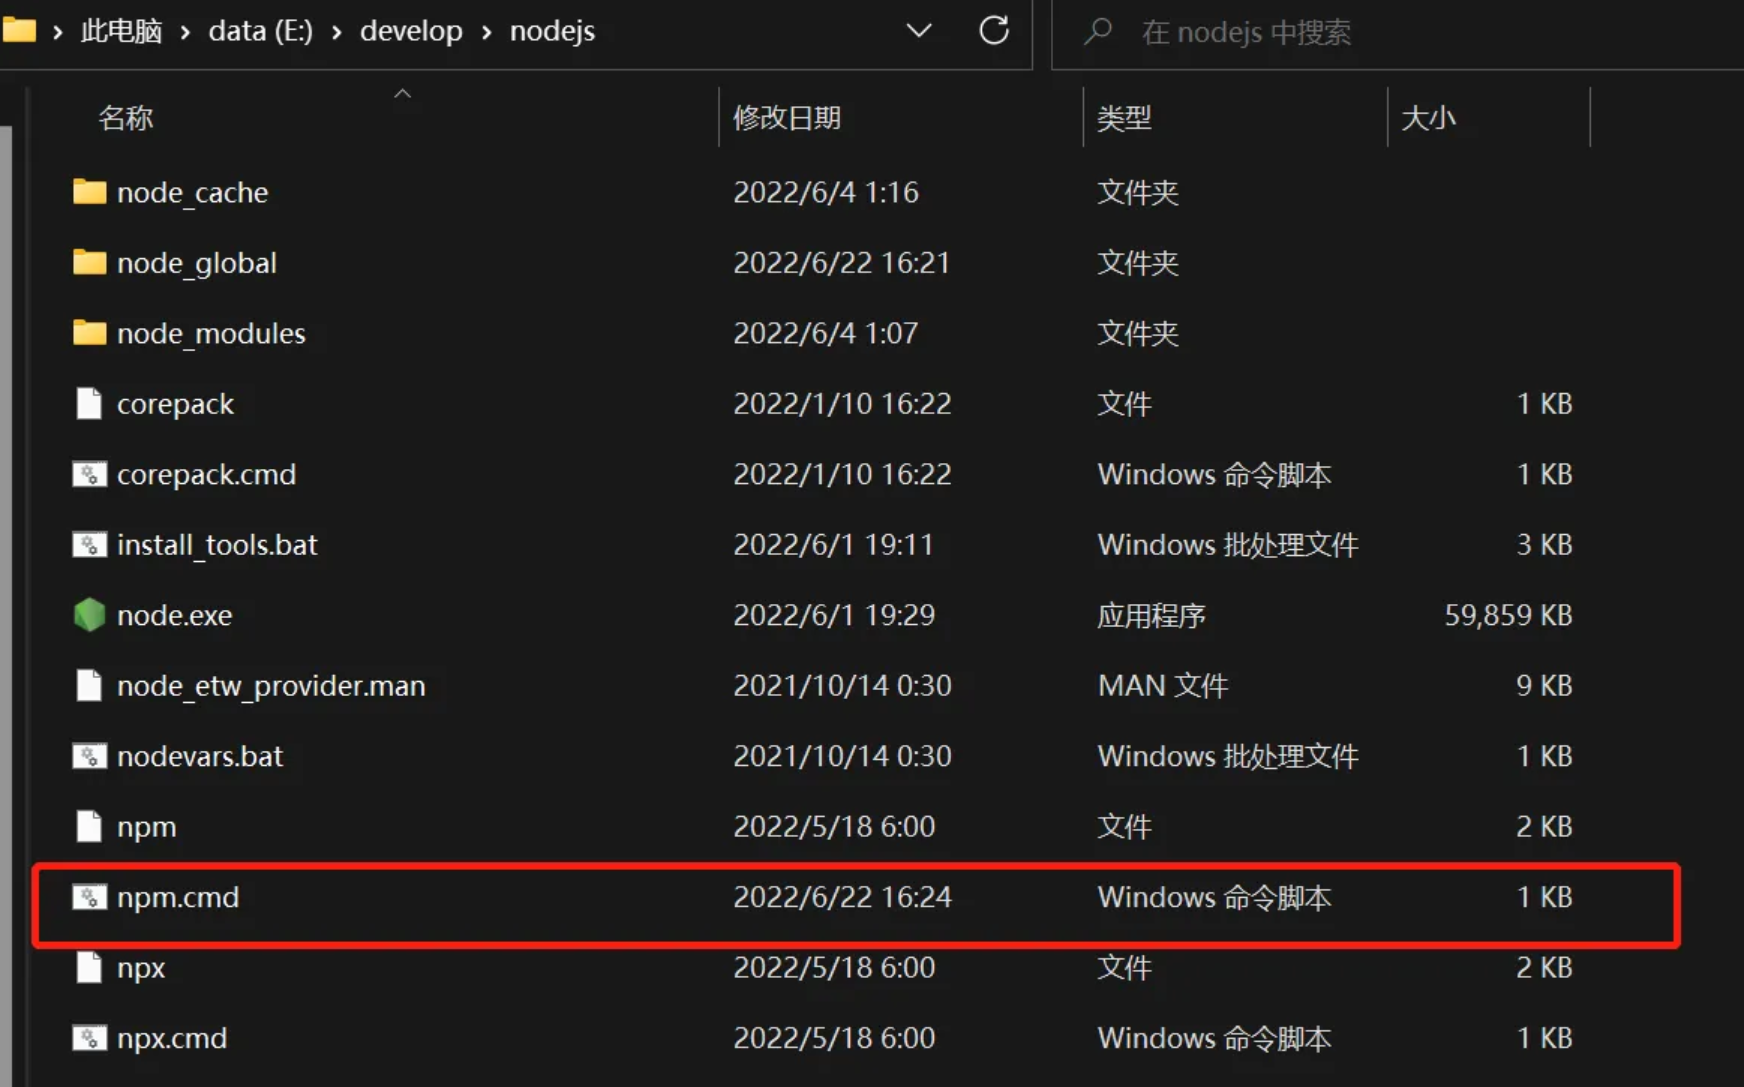The width and height of the screenshot is (1744, 1087).
Task: Click the node.exe green hexagon icon
Action: coord(89,615)
